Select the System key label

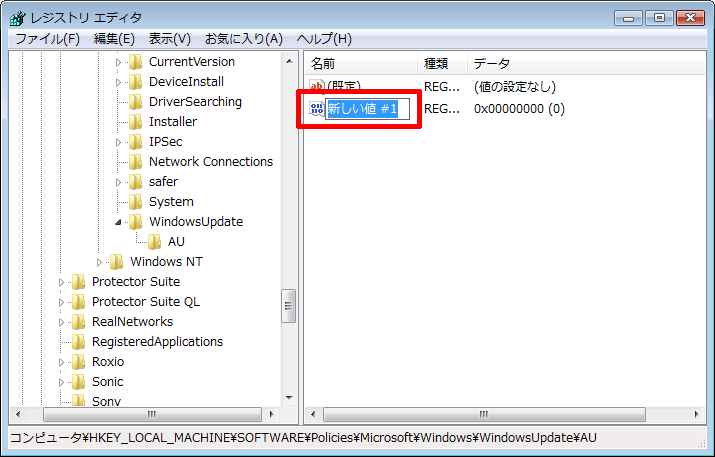(171, 202)
